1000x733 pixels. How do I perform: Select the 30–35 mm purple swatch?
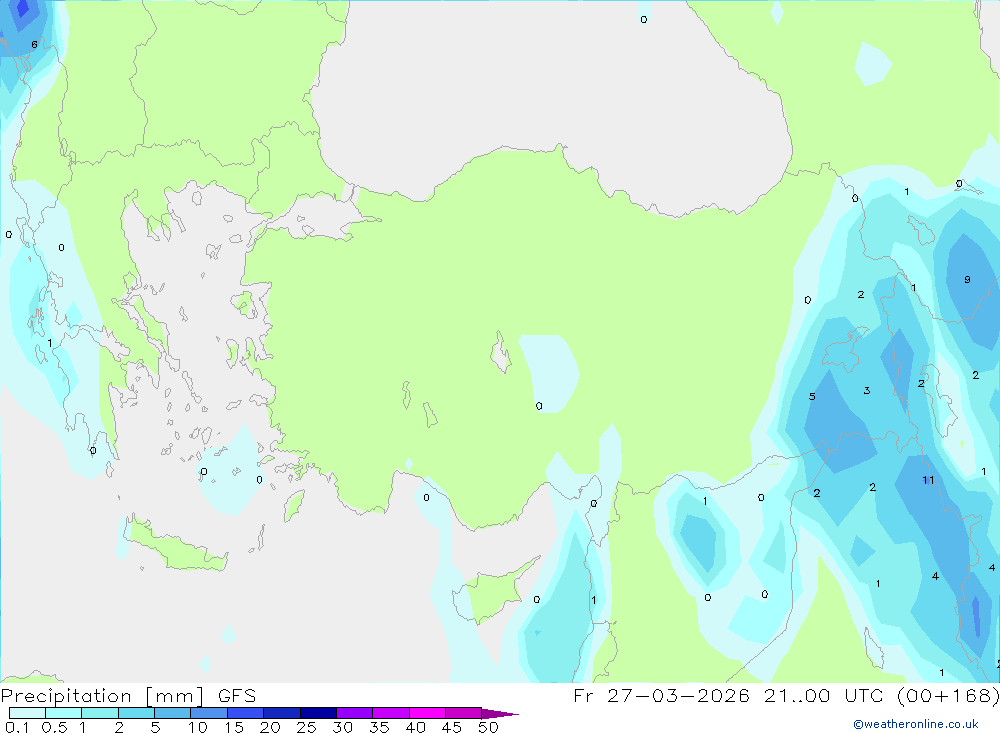(x=355, y=713)
